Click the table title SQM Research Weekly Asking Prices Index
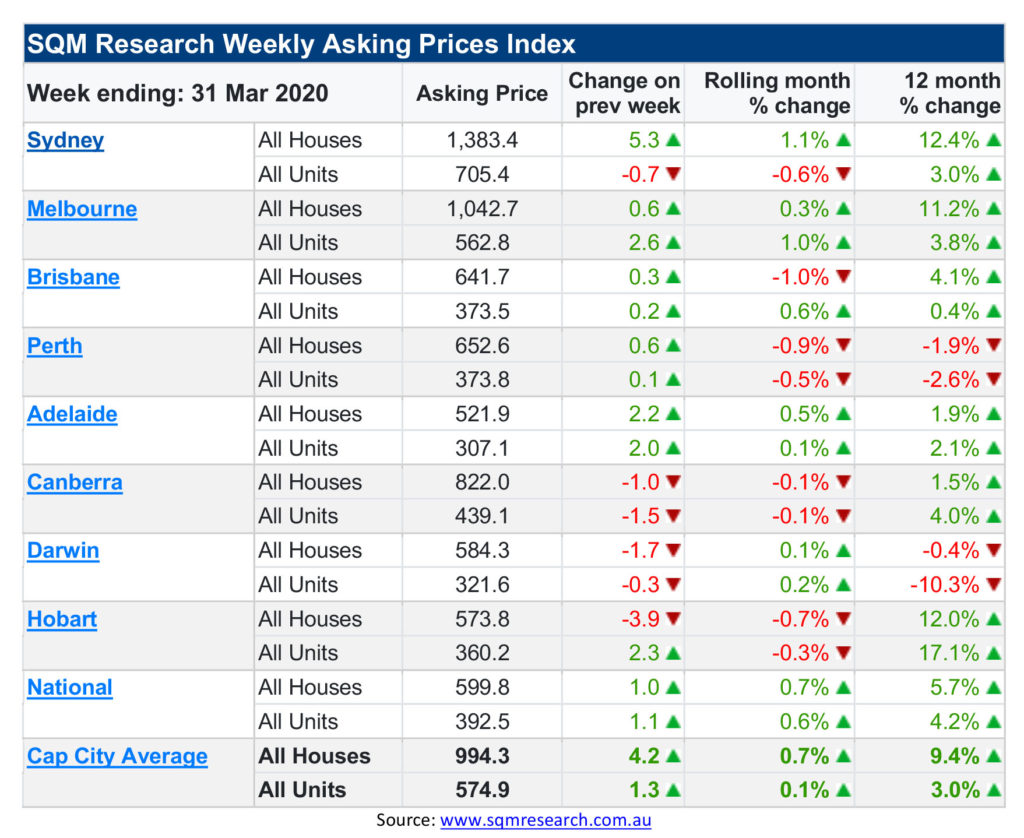The height and width of the screenshot is (838, 1024). point(301,44)
